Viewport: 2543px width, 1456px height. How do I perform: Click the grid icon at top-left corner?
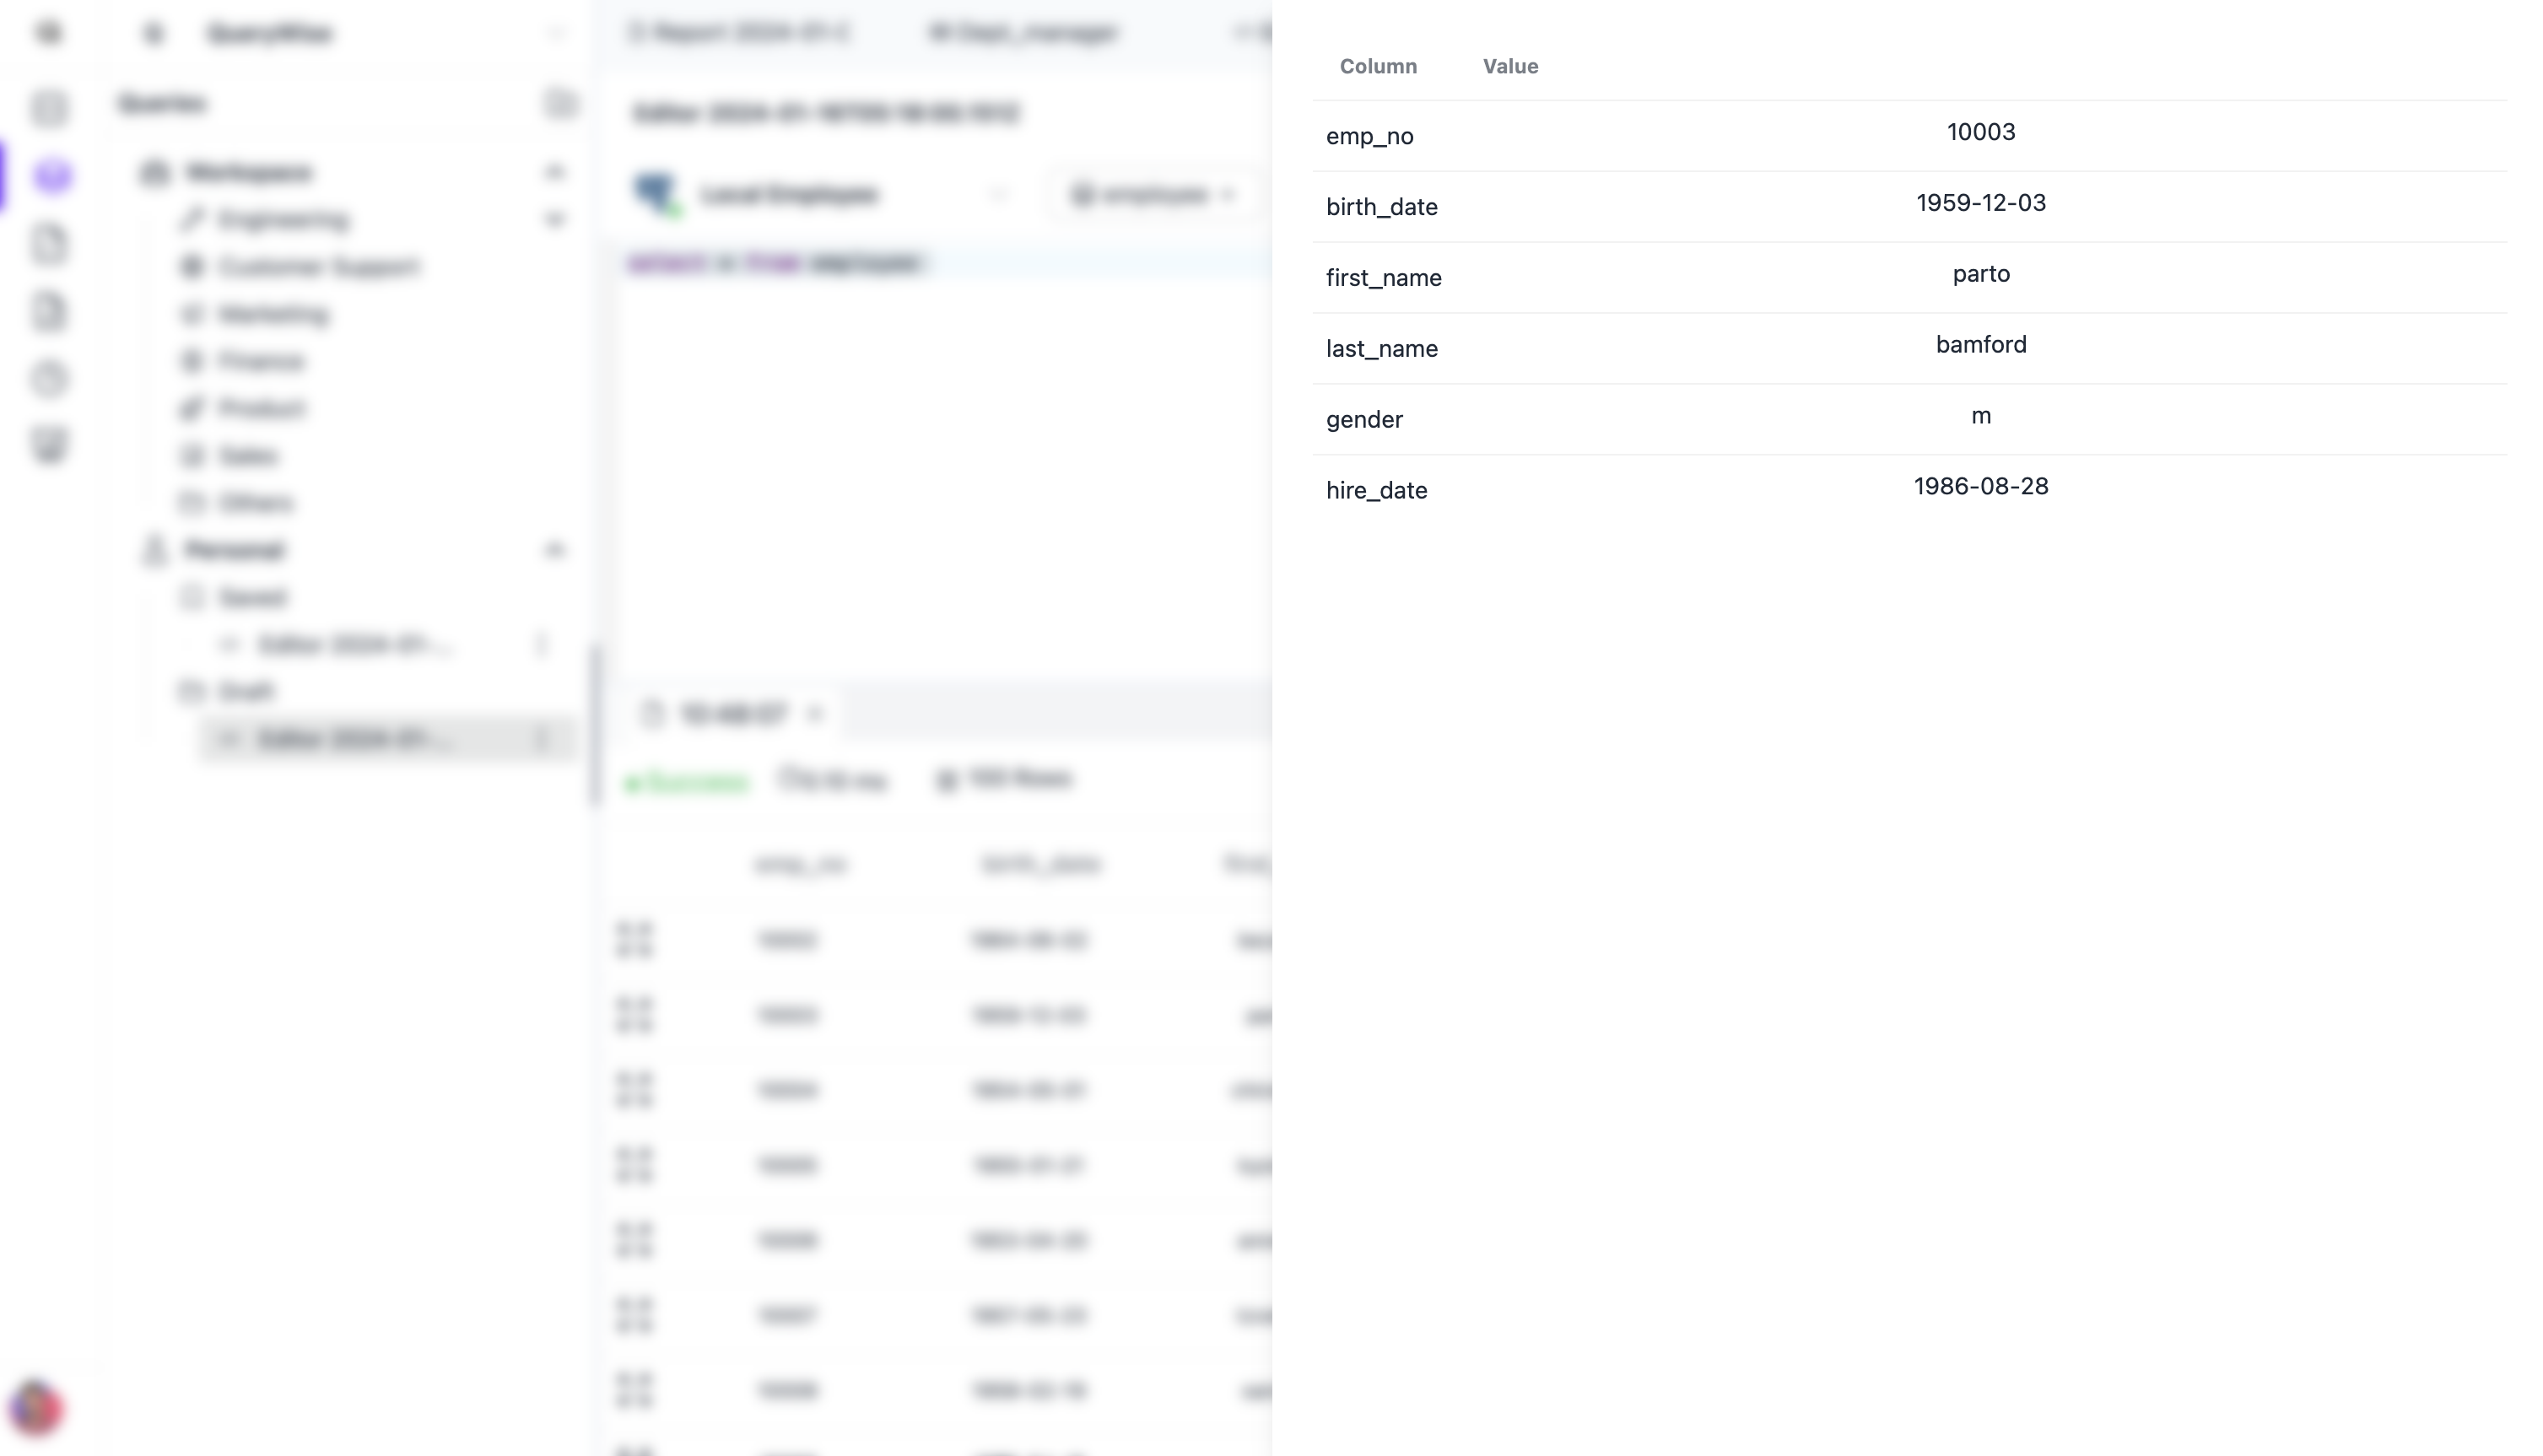pyautogui.click(x=49, y=33)
